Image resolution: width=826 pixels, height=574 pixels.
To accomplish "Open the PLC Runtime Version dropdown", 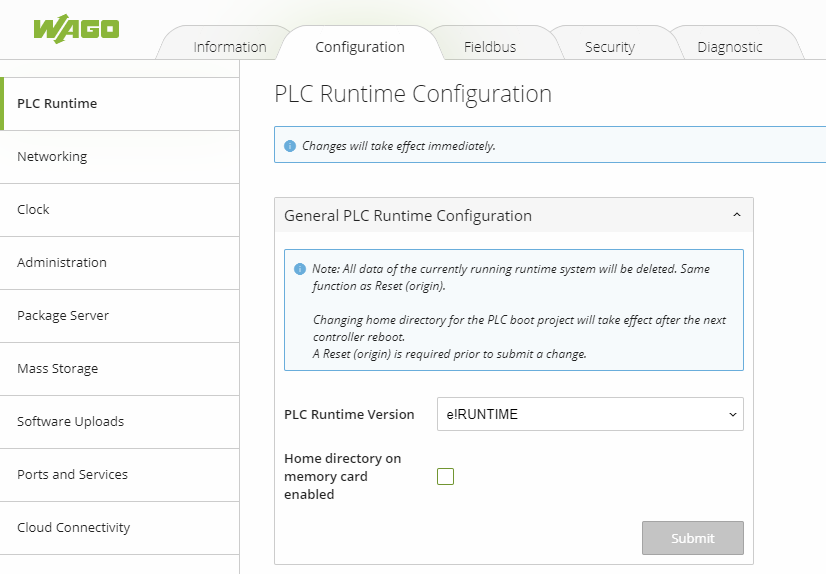I will pyautogui.click(x=590, y=414).
